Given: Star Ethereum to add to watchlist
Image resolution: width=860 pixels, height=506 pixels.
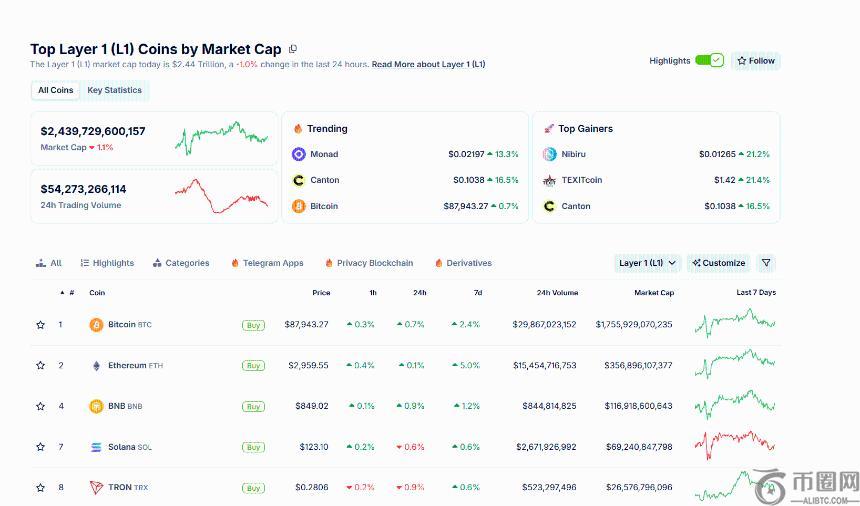Looking at the screenshot, I should pyautogui.click(x=41, y=366).
